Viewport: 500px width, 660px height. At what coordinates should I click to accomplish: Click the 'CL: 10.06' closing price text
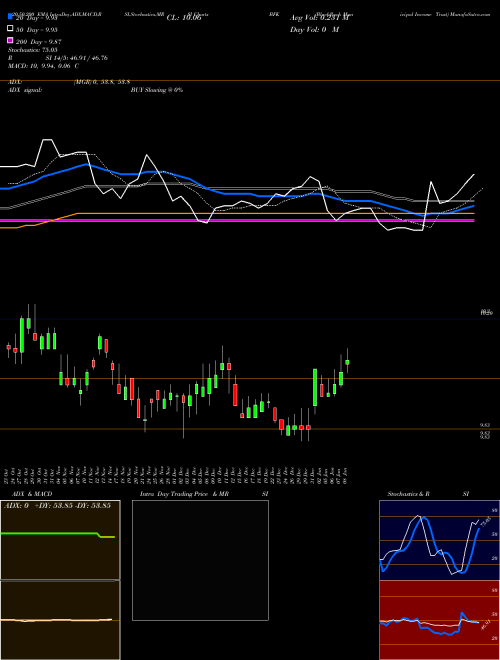click(x=184, y=18)
